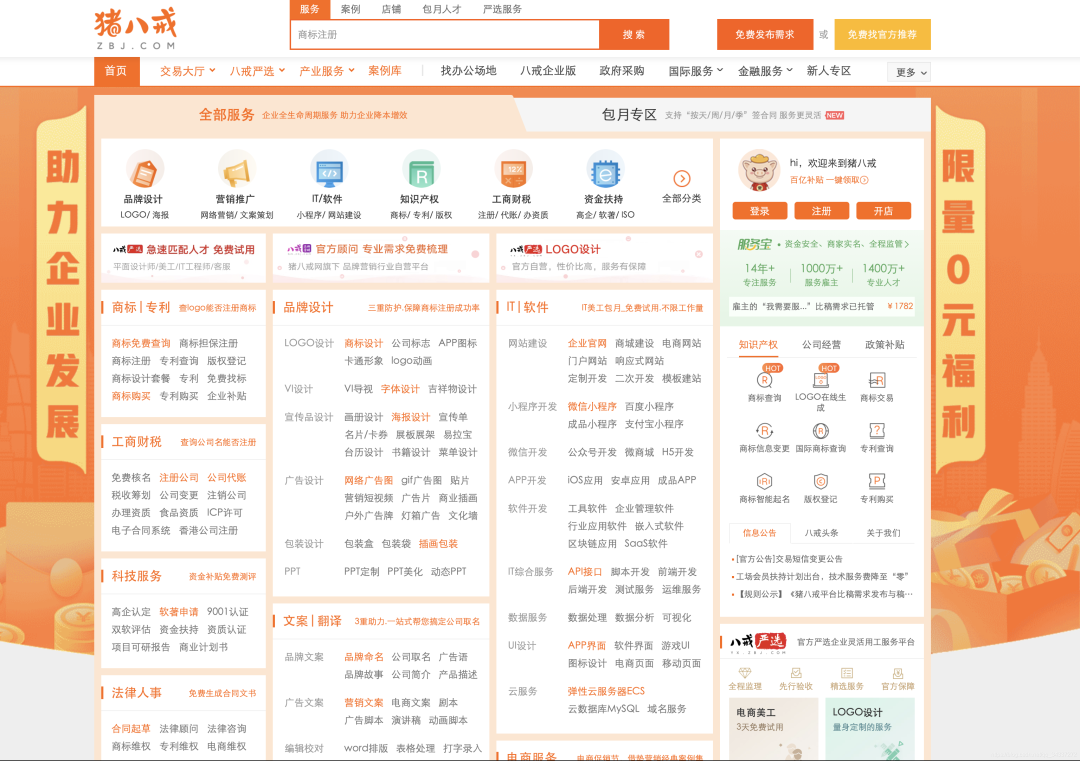Viewport: 1080px width, 761px height.
Task: Open the 资金扶持 category icon
Action: click(604, 169)
